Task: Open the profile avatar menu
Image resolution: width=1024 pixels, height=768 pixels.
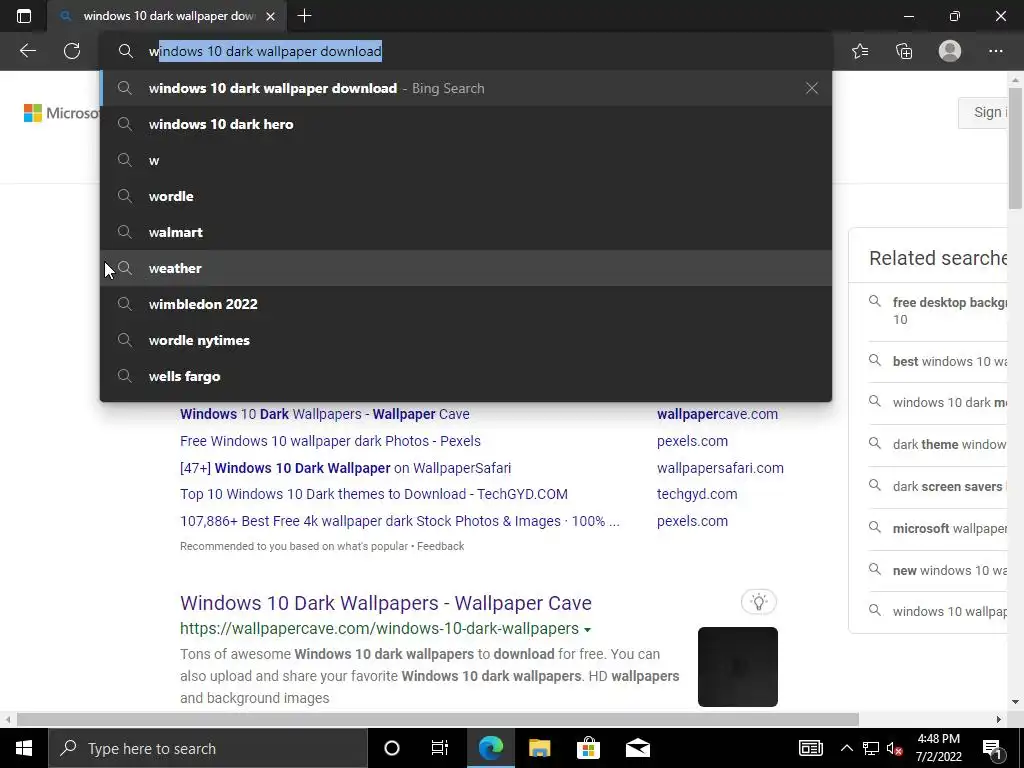Action: coord(950,51)
